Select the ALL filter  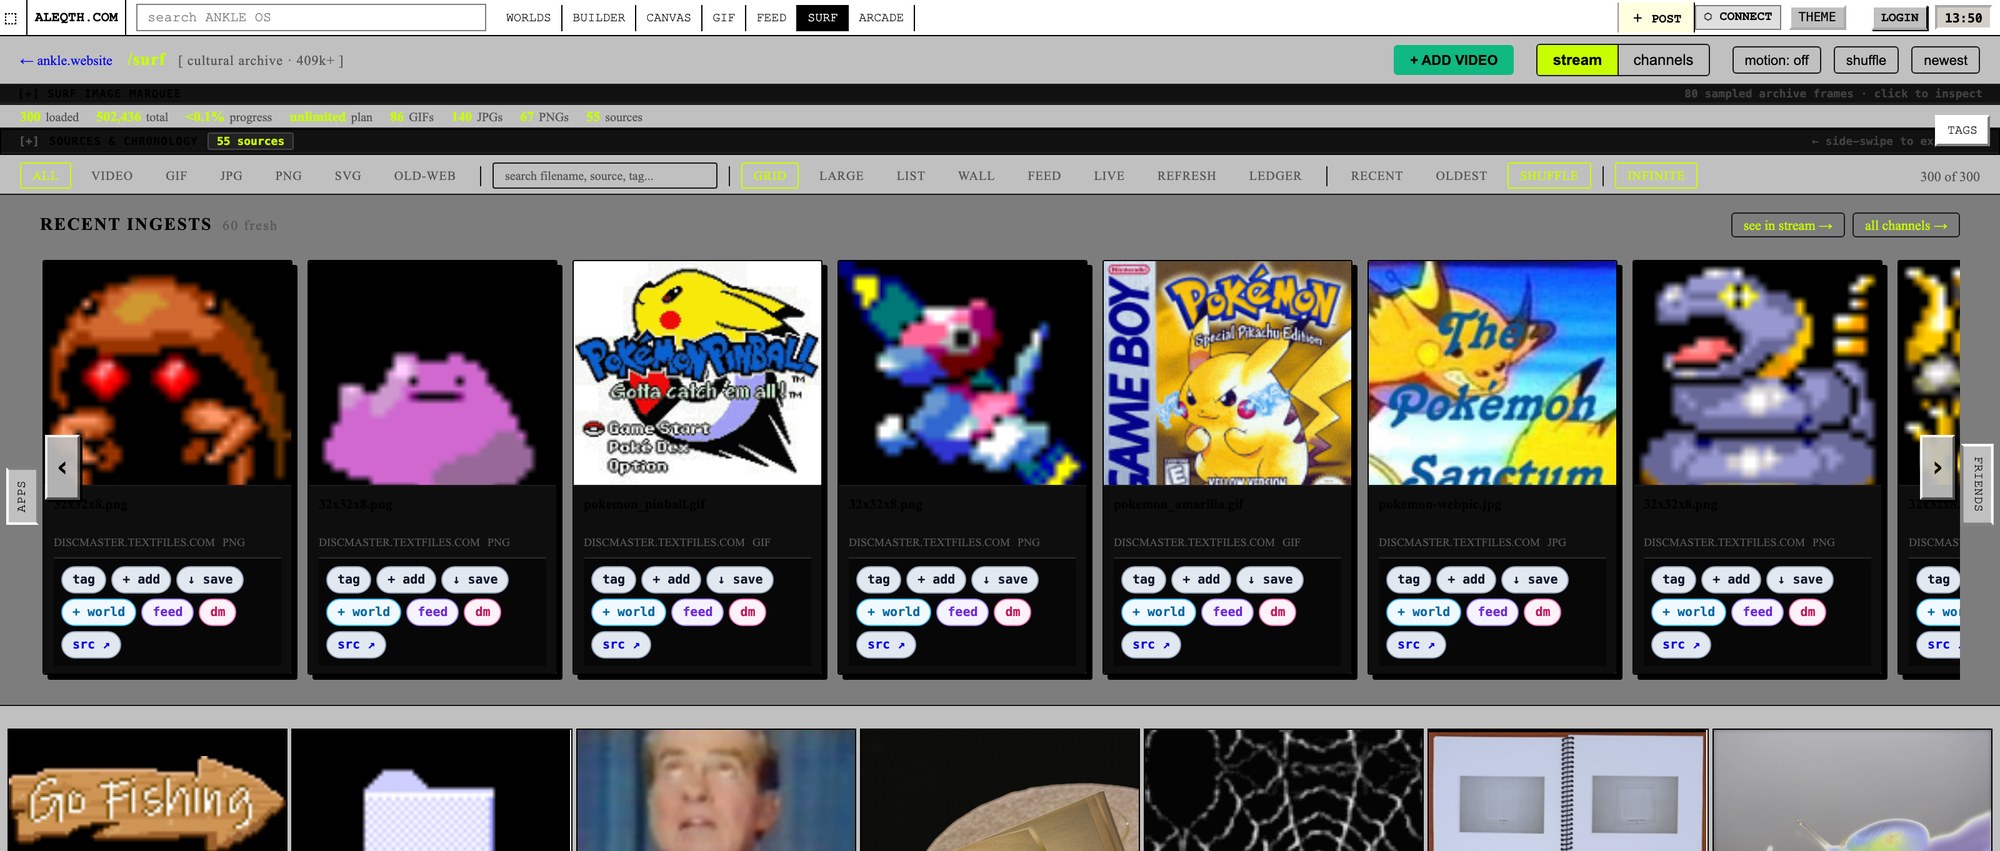pos(46,176)
